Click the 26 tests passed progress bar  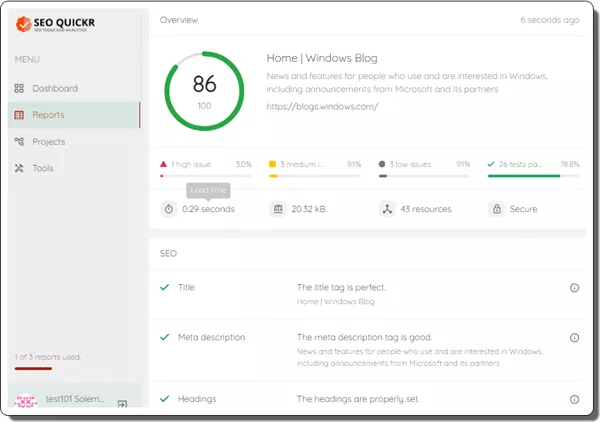532,175
